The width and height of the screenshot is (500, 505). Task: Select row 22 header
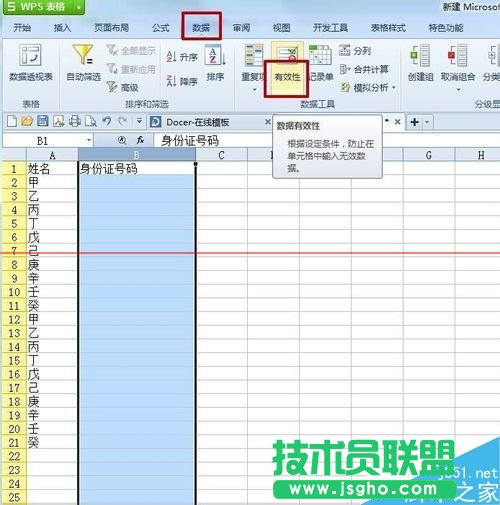pos(14,457)
